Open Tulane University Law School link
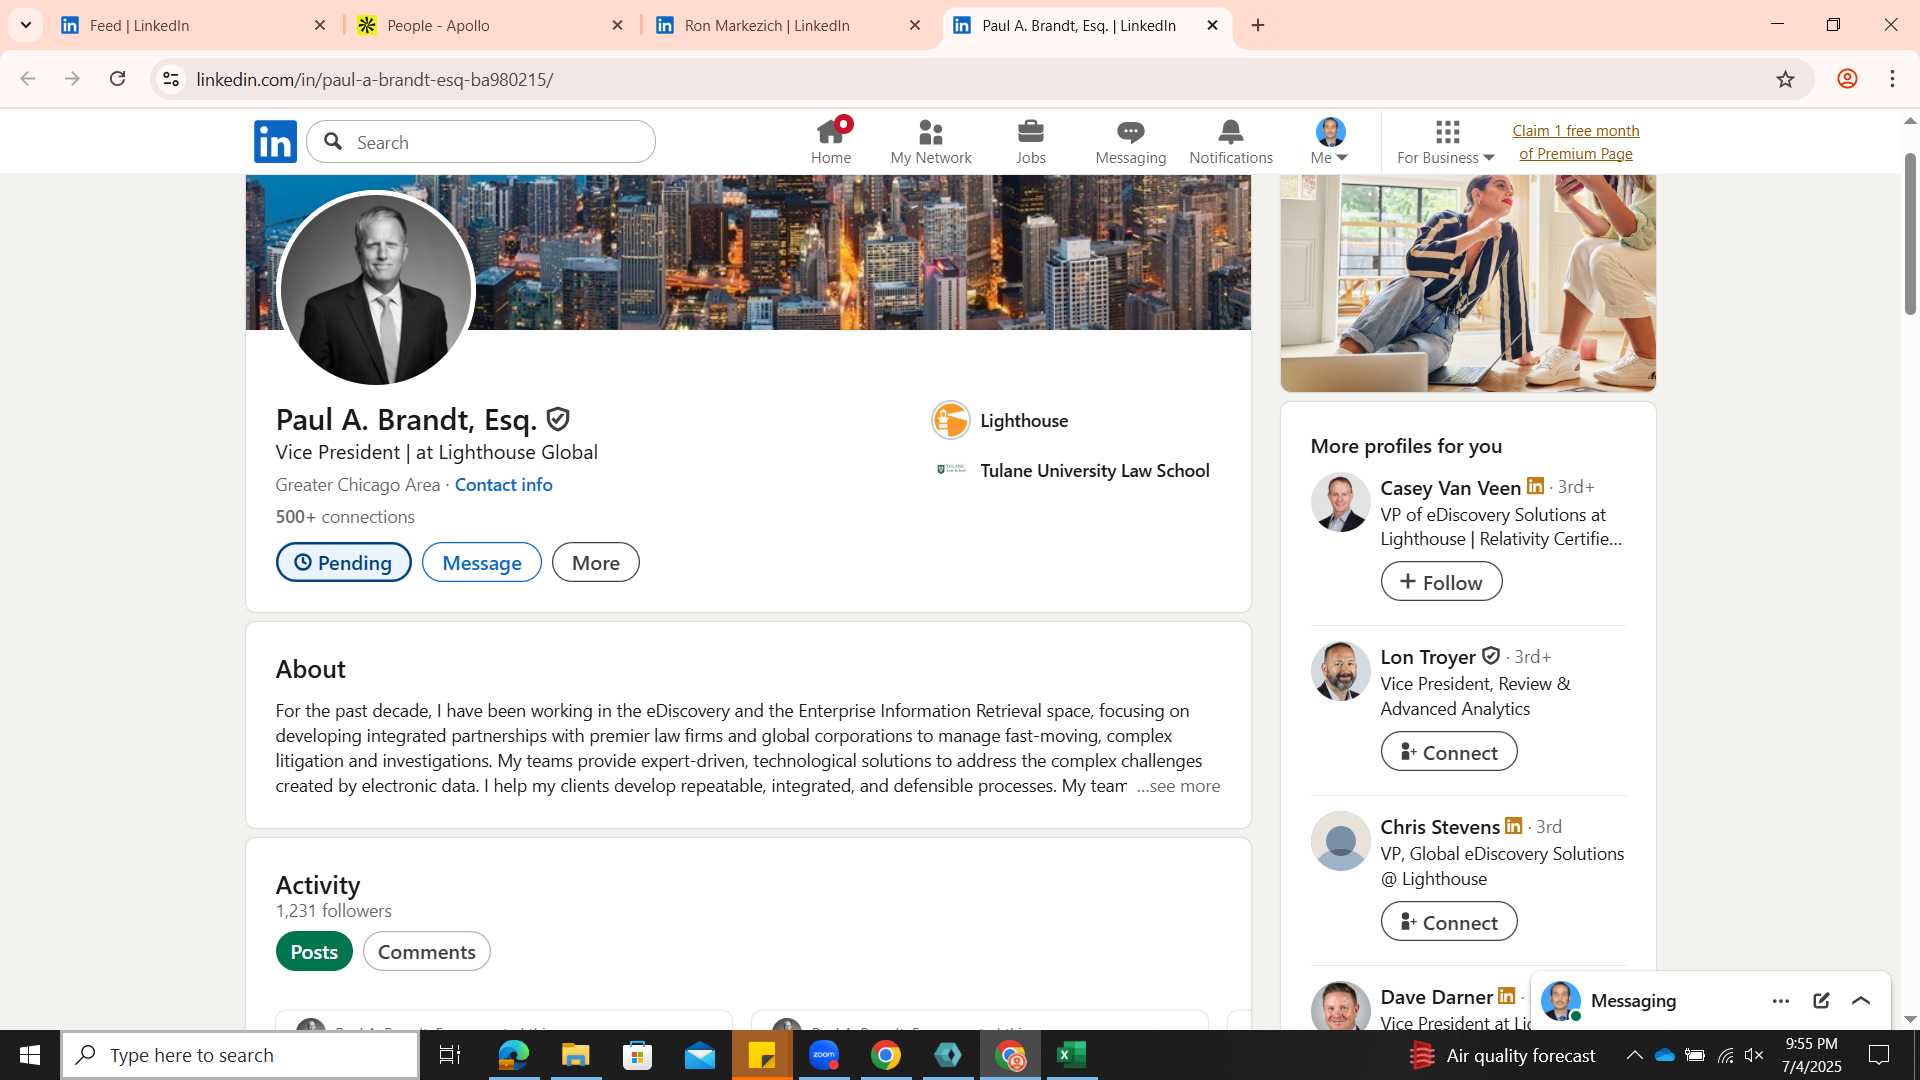Viewport: 1920px width, 1080px height. click(1072, 471)
